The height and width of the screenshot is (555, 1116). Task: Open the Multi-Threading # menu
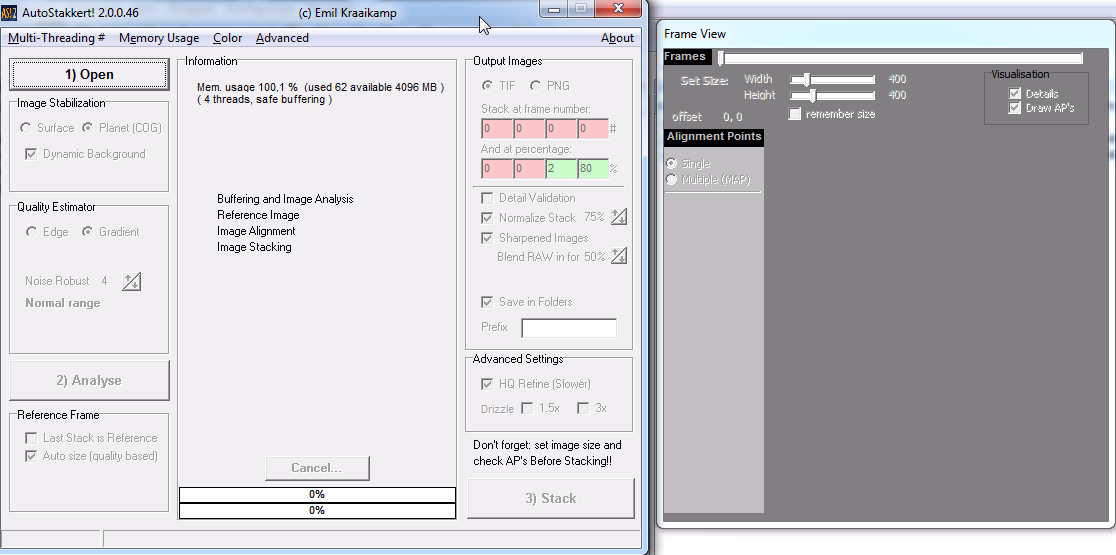pyautogui.click(x=57, y=38)
